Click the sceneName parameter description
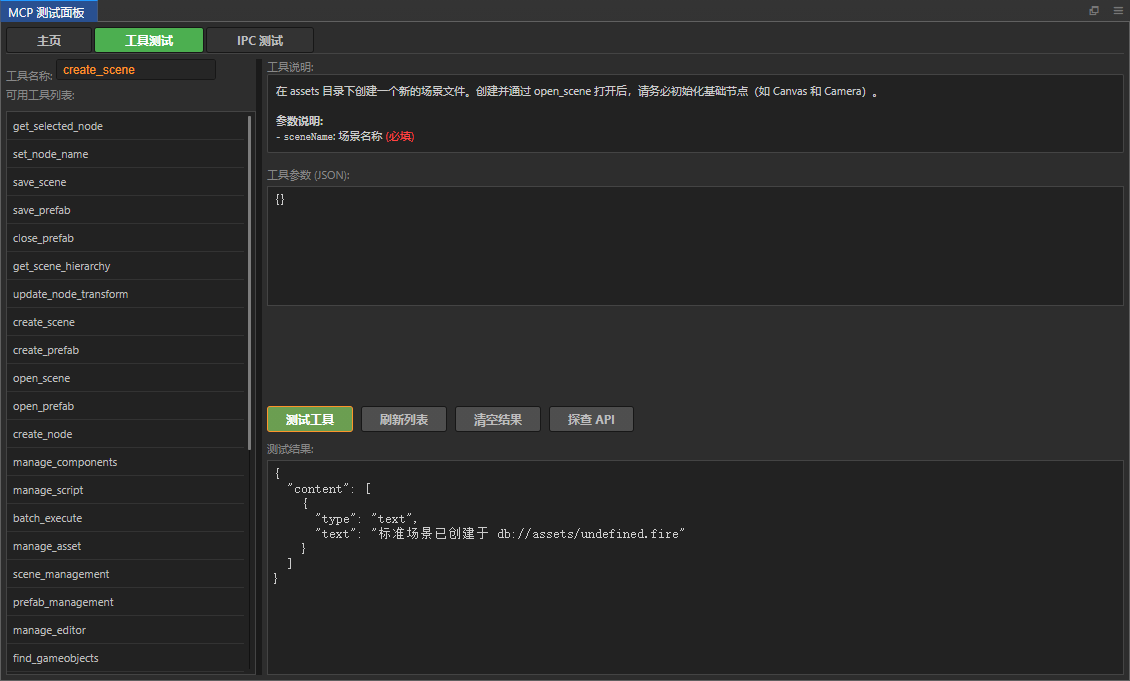Screen dimensions: 1130x681 [x=345, y=136]
